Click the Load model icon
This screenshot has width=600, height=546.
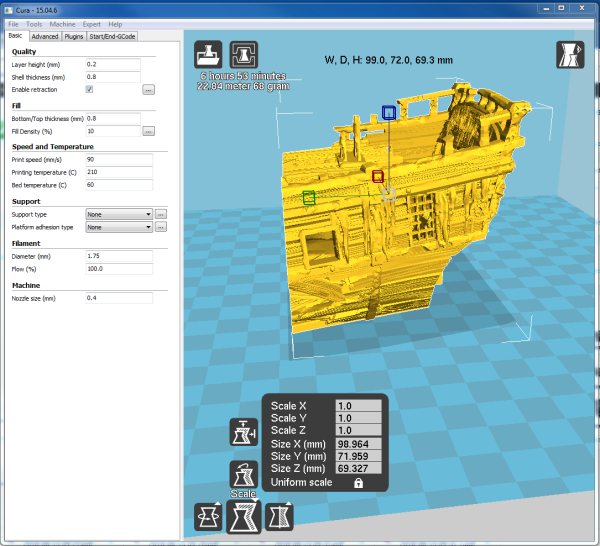pyautogui.click(x=208, y=54)
